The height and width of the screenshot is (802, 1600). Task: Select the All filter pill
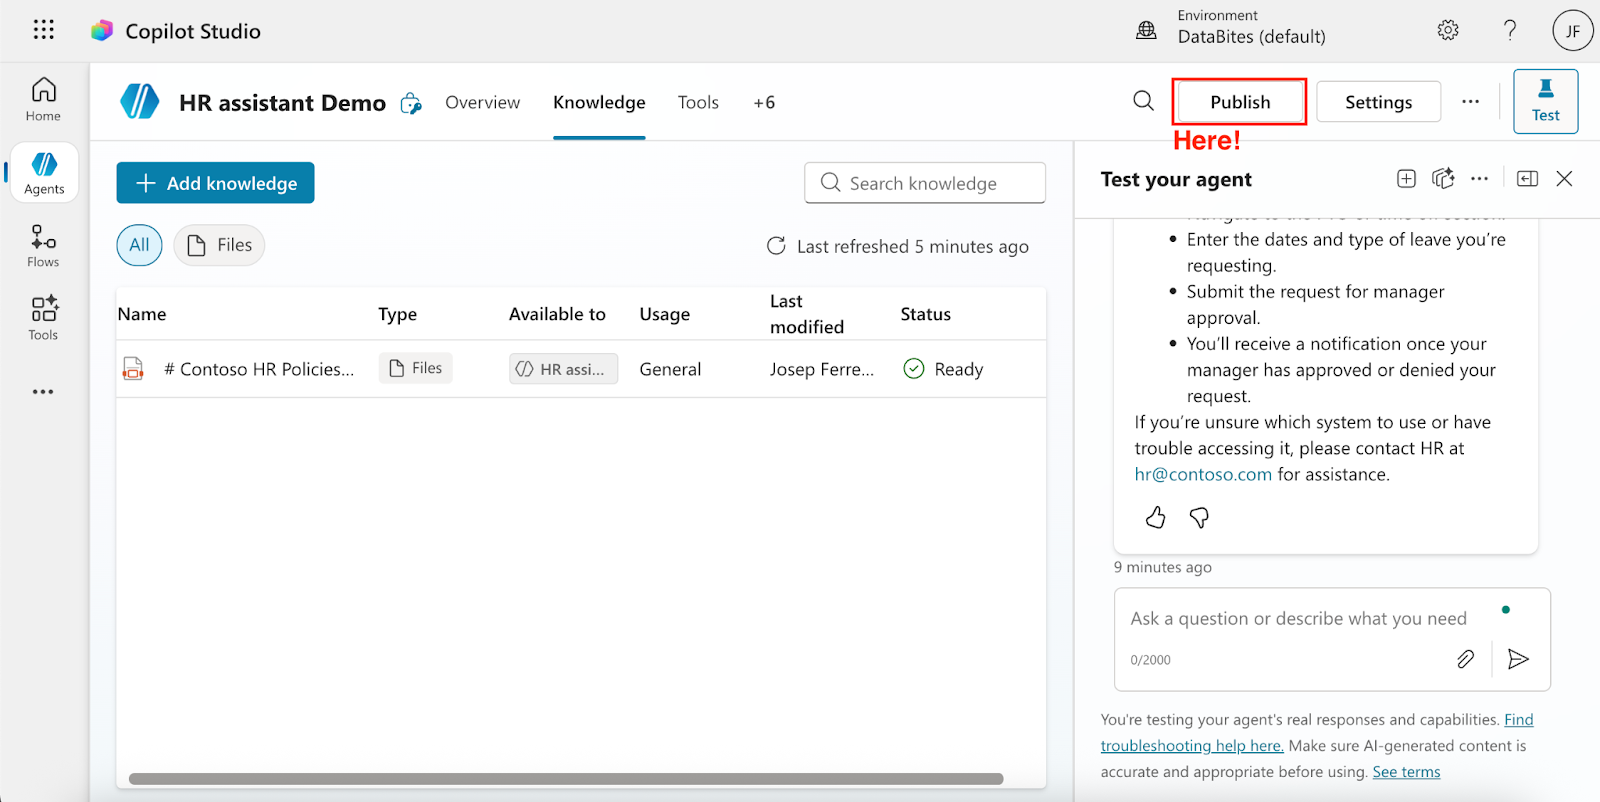(139, 245)
